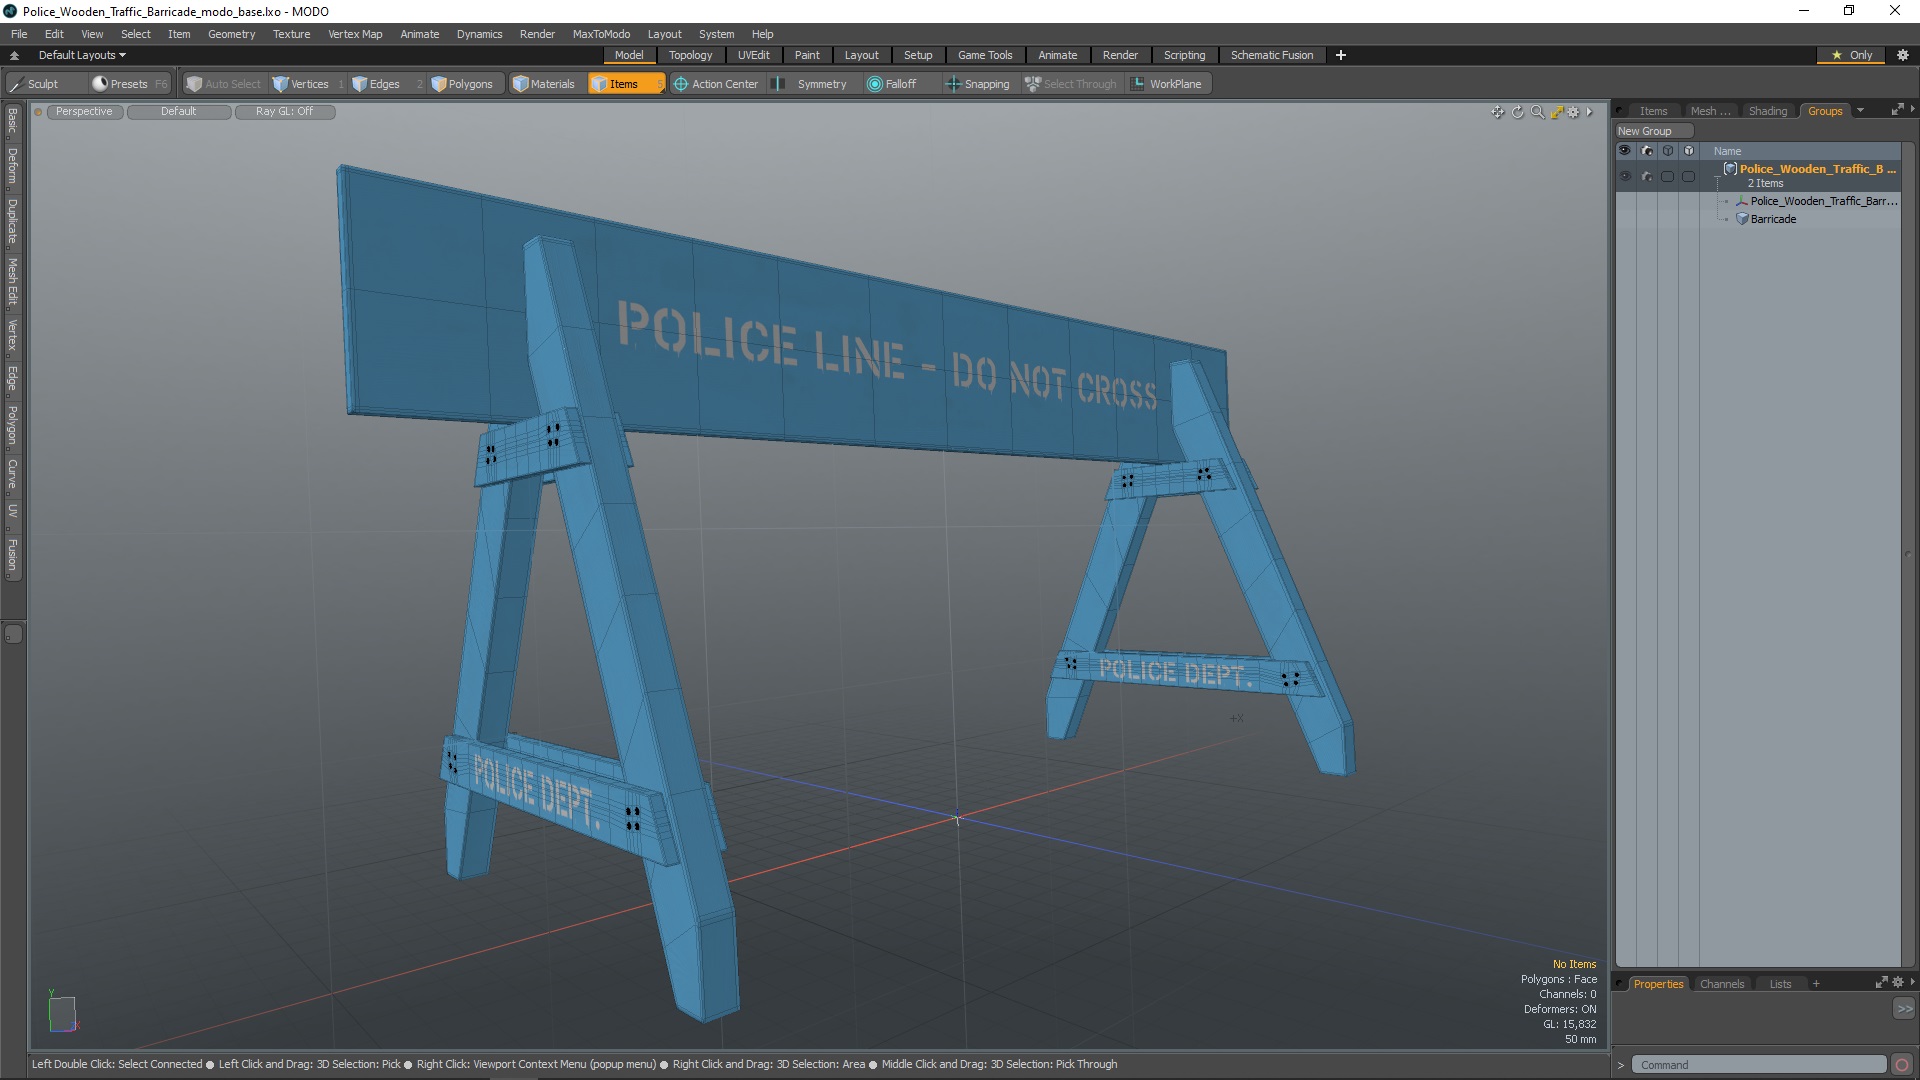Click the Ray GL: Off button
Screen dimensions: 1920x1080
pyautogui.click(x=284, y=111)
